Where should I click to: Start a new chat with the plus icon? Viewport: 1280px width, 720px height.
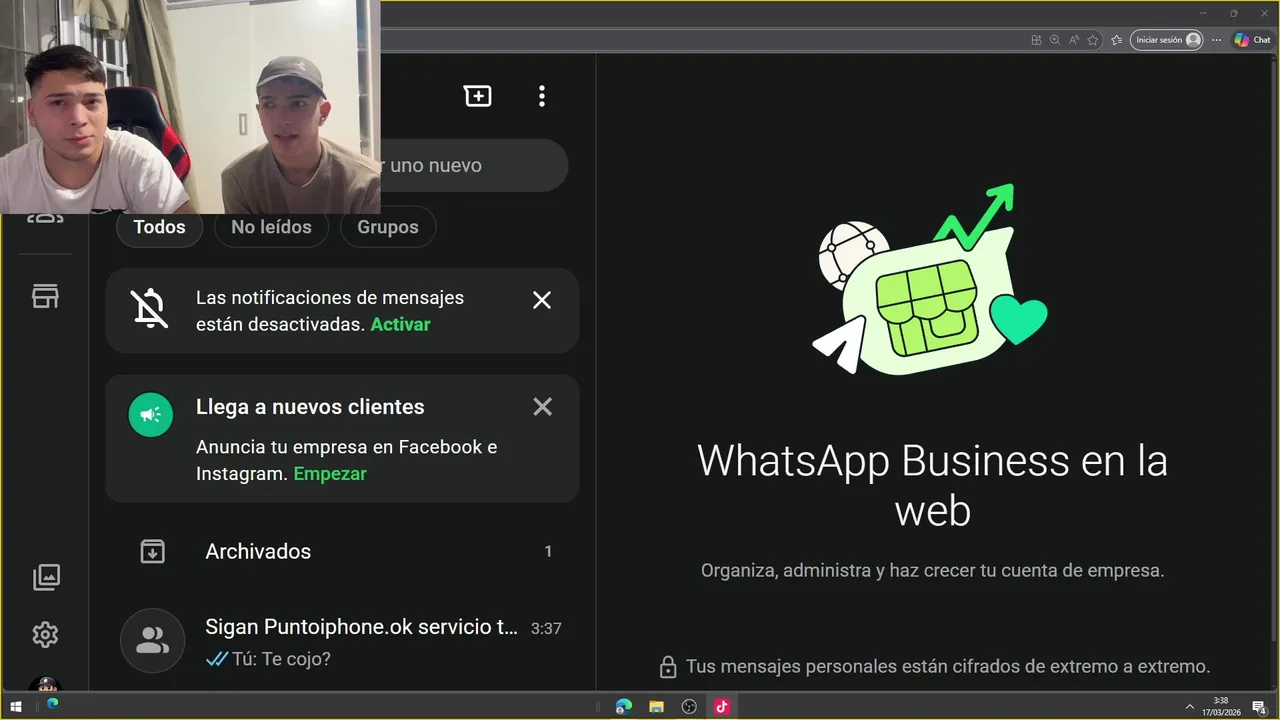click(478, 96)
